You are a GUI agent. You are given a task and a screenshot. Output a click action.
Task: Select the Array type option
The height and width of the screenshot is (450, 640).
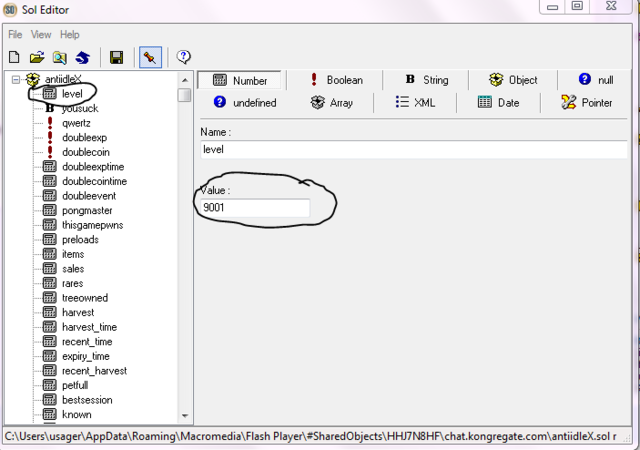331,102
